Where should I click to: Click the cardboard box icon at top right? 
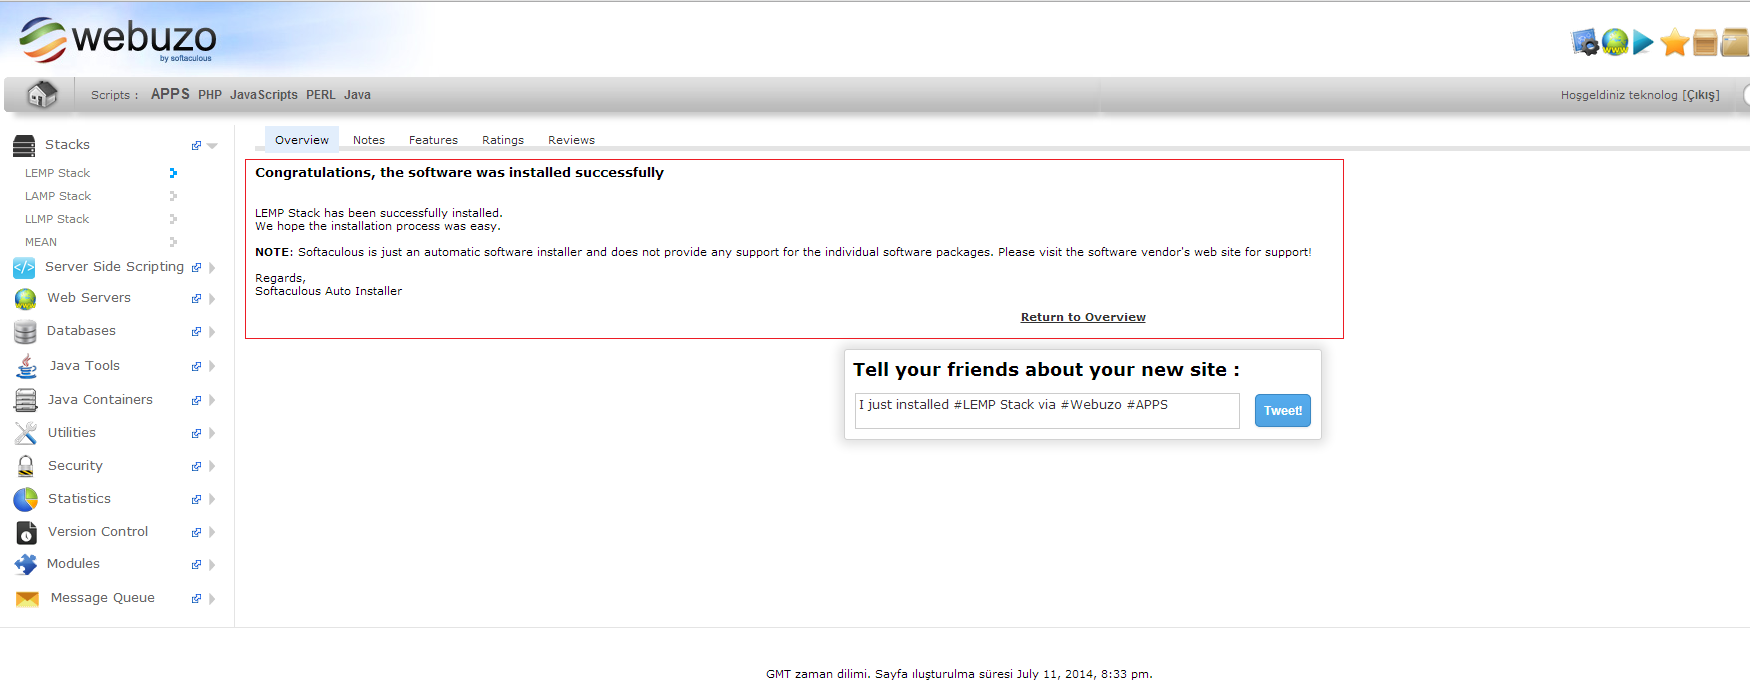[x=1735, y=42]
